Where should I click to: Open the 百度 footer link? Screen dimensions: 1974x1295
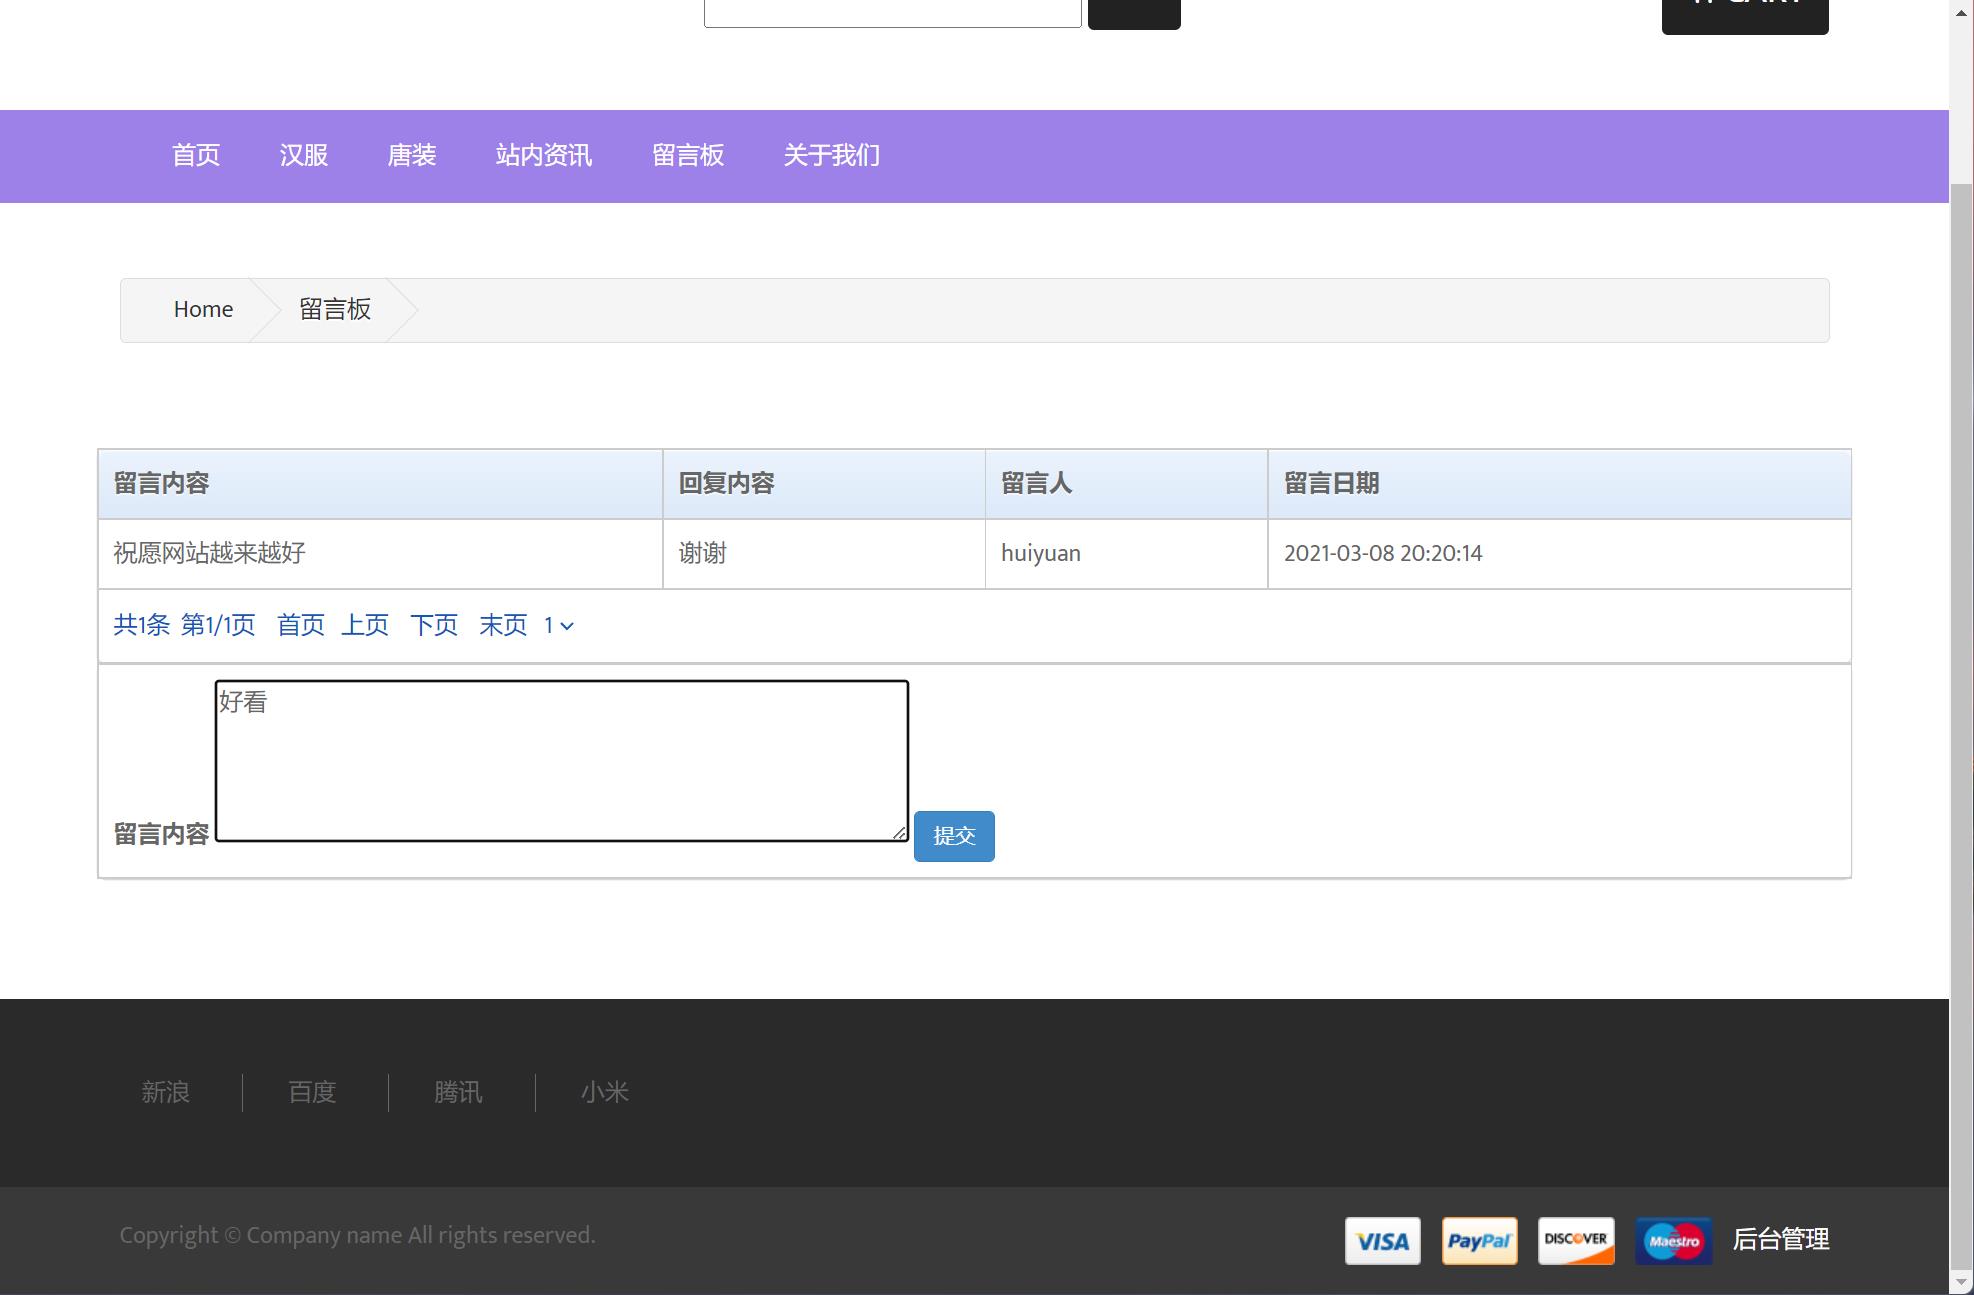pos(312,1093)
